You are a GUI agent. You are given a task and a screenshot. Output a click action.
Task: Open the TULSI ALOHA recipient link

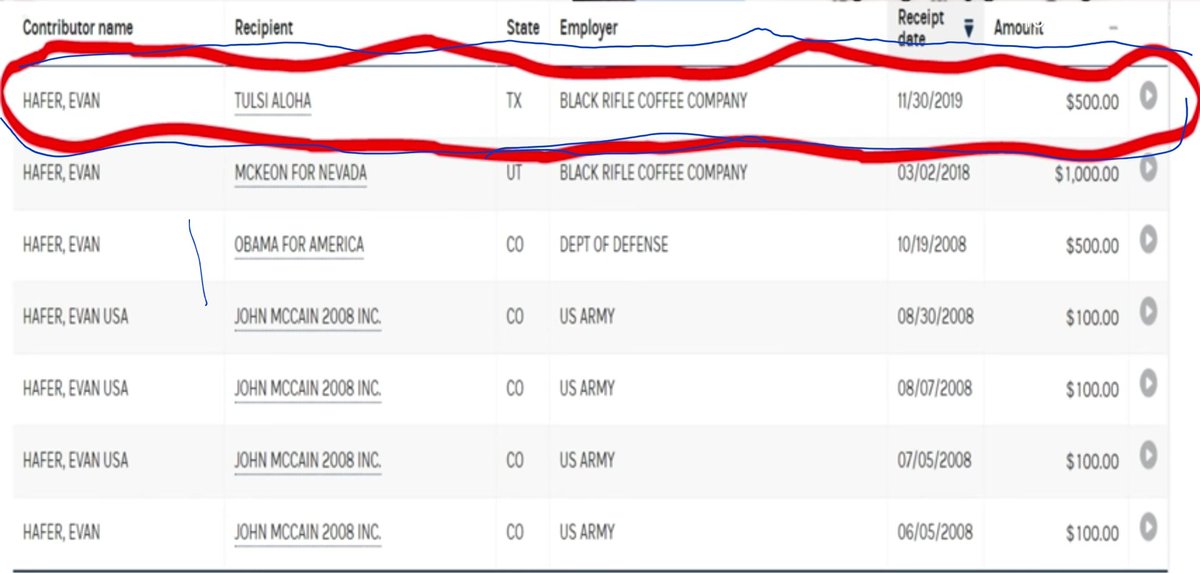point(273,101)
